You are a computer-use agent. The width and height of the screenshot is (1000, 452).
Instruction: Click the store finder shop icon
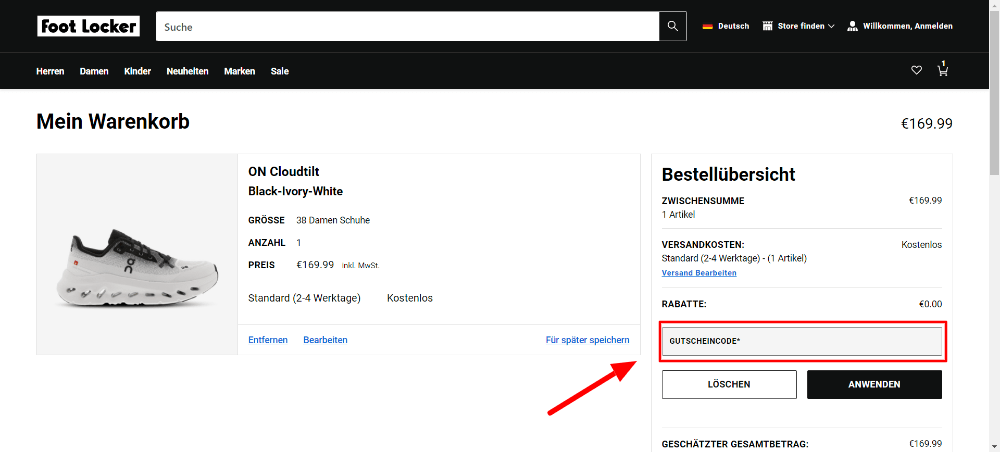pyautogui.click(x=767, y=26)
